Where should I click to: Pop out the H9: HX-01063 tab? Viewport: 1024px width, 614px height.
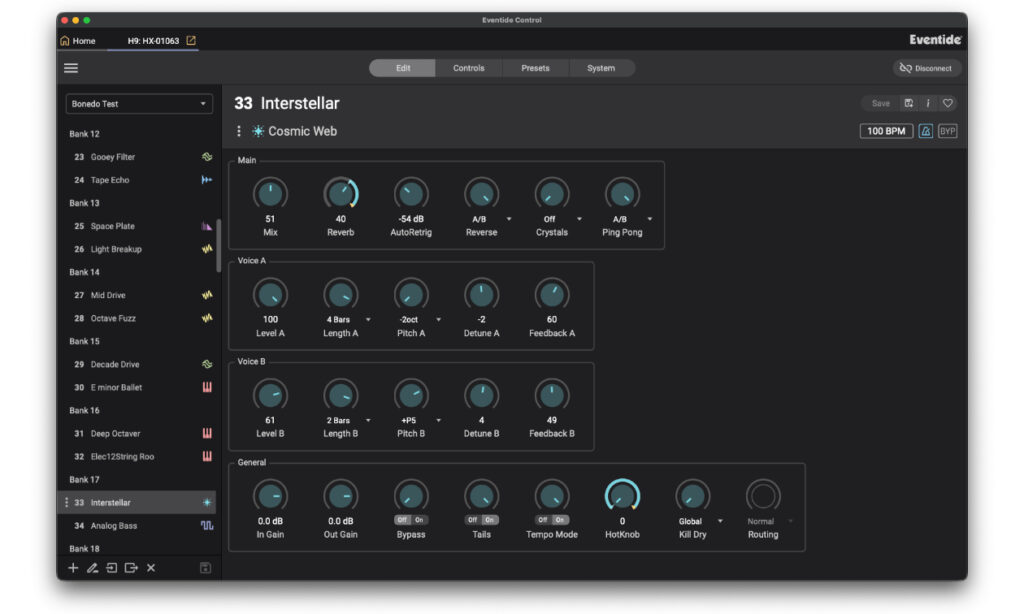tap(191, 40)
